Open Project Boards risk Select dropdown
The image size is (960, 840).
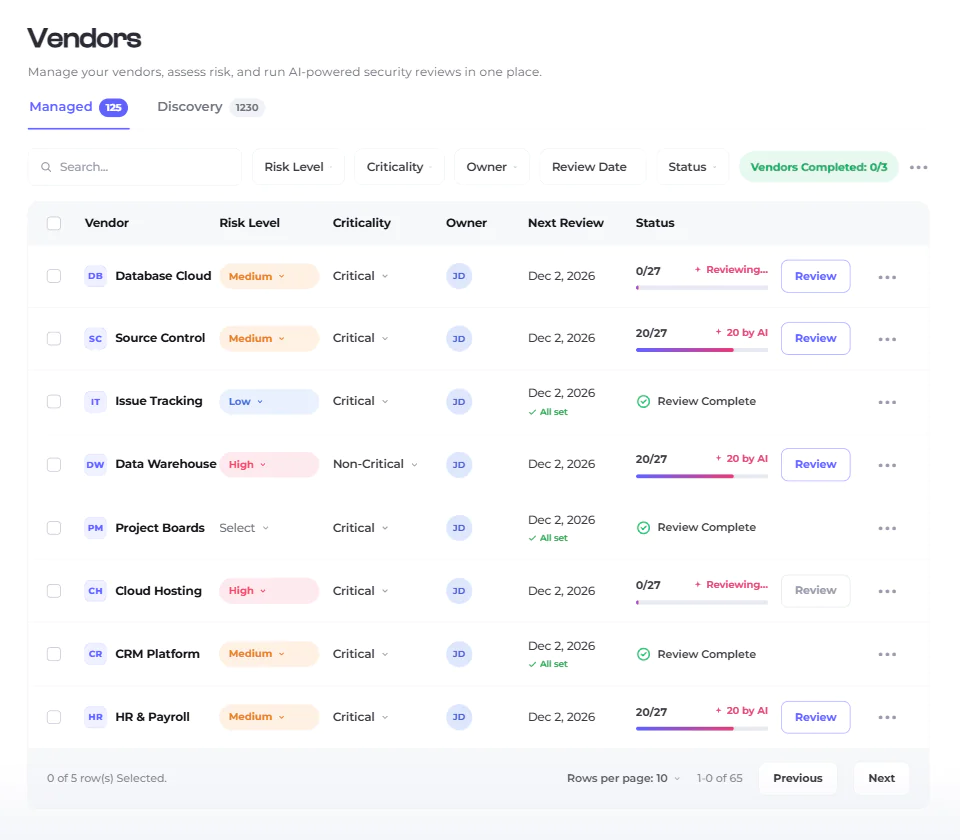tap(244, 528)
